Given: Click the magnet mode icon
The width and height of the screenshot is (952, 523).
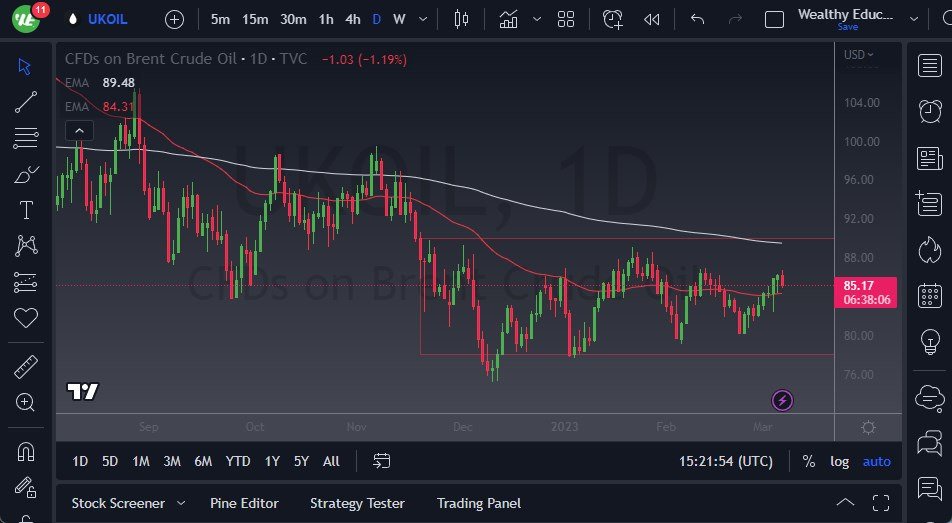Looking at the screenshot, I should (x=26, y=452).
